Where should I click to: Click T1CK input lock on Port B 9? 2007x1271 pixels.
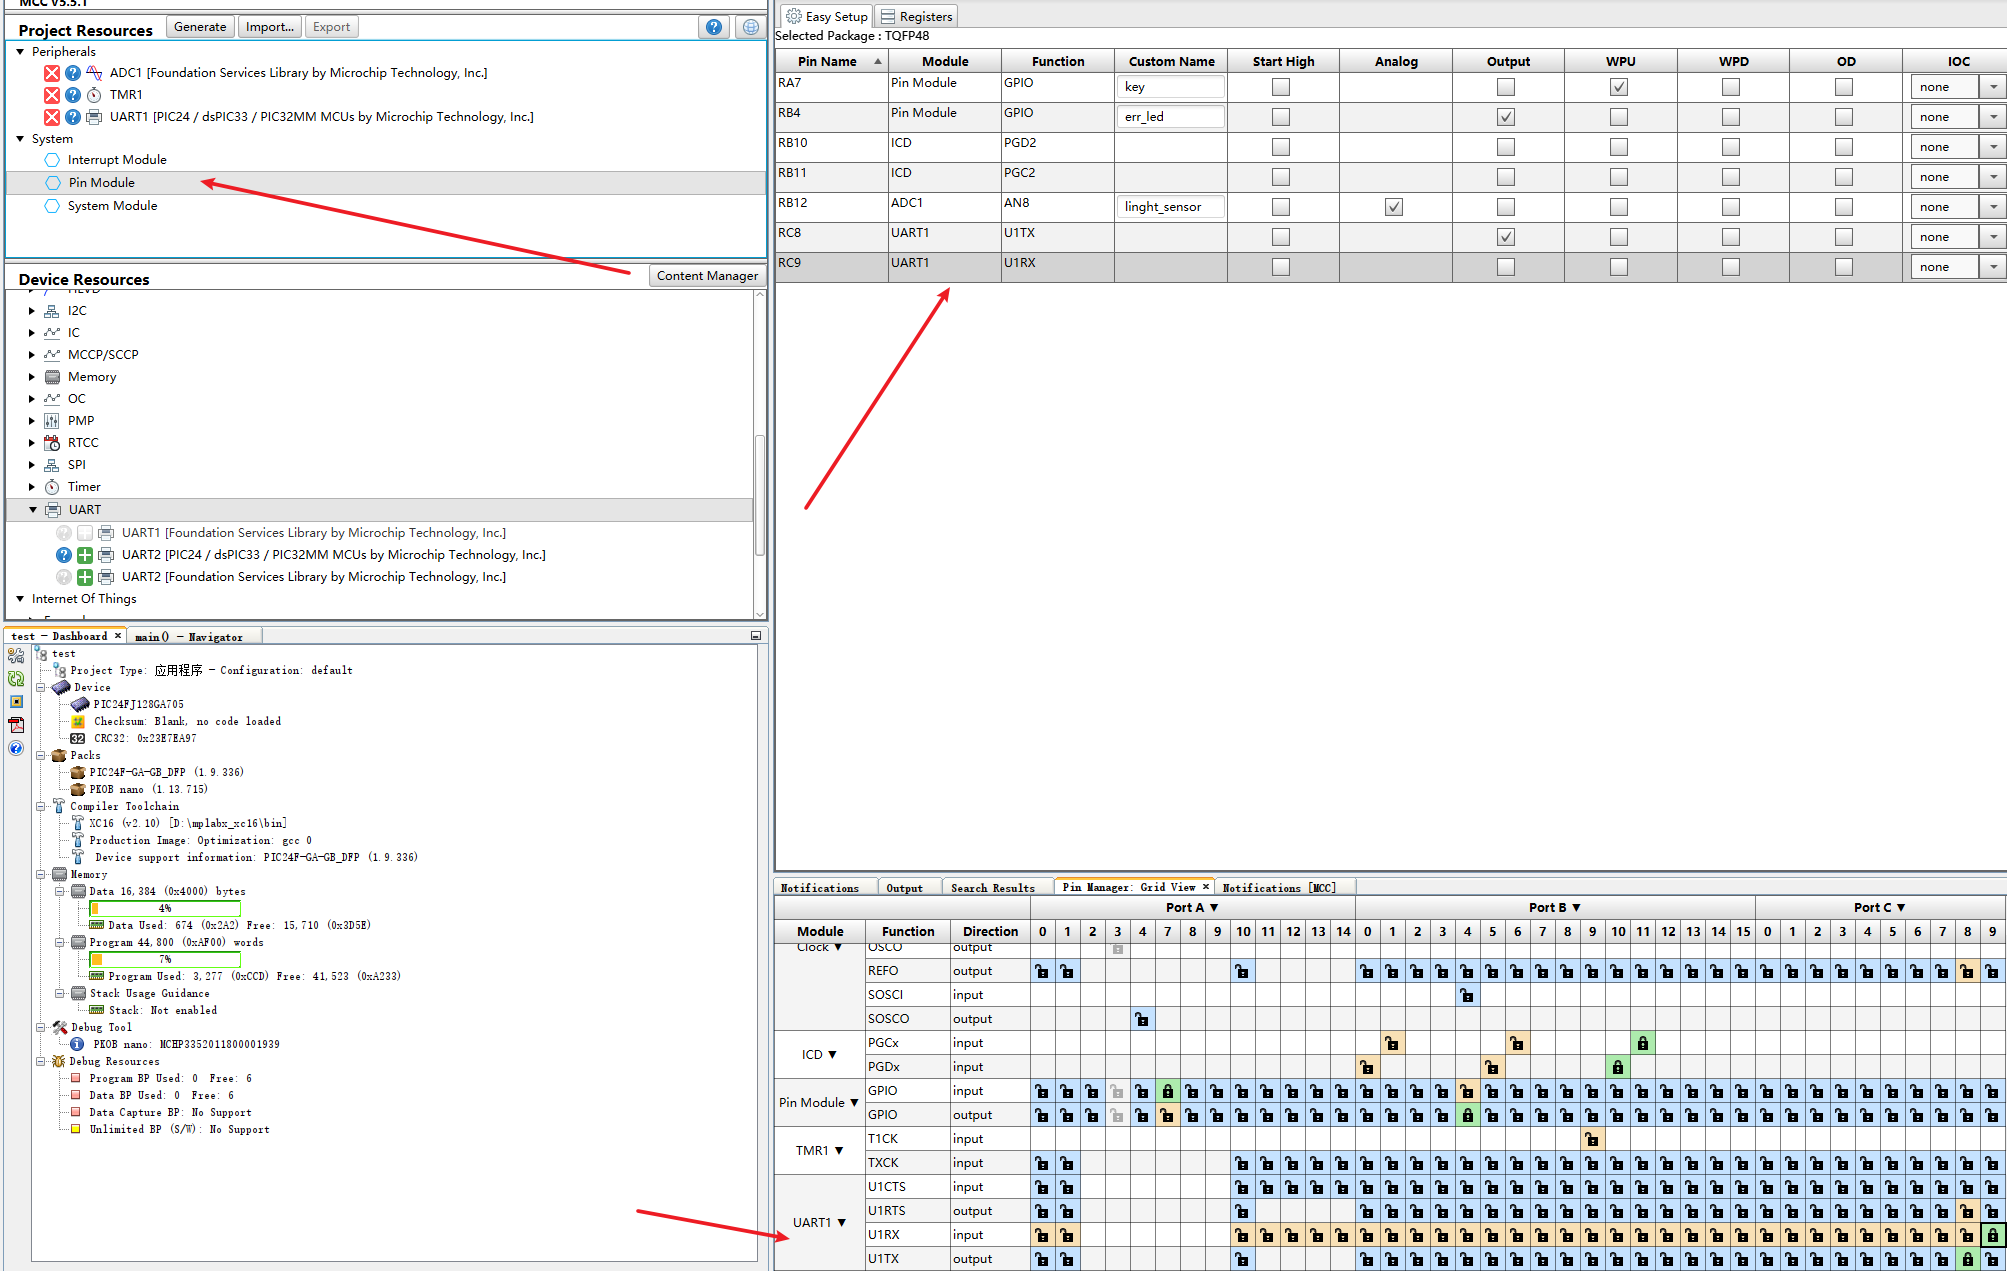(1592, 1139)
